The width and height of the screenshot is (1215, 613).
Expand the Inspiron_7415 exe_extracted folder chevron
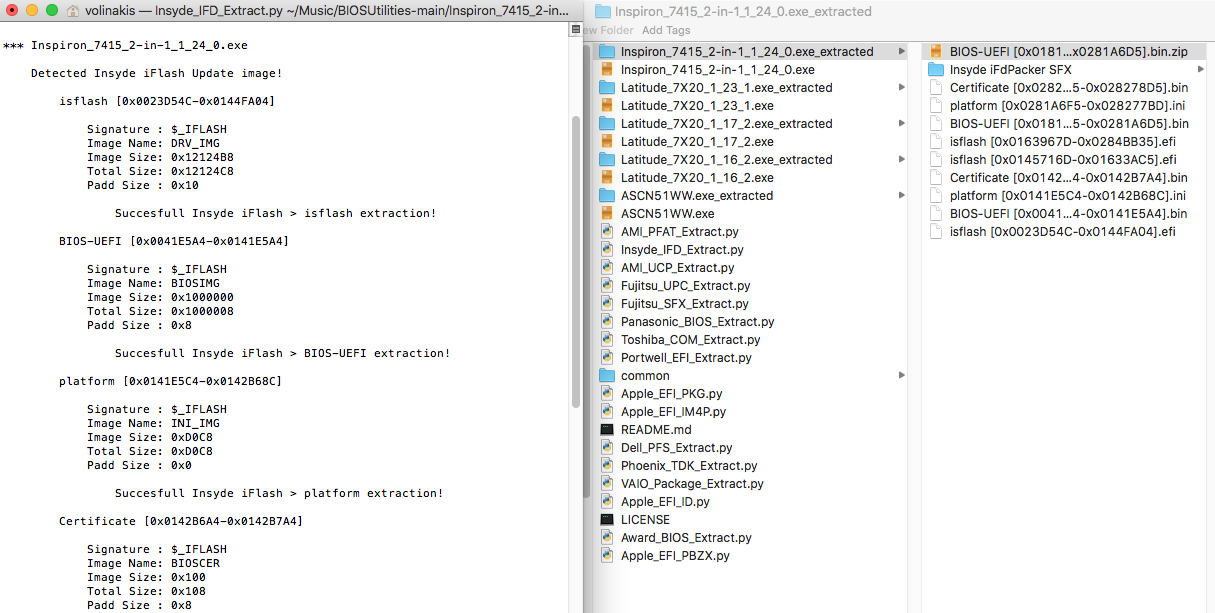(x=902, y=52)
